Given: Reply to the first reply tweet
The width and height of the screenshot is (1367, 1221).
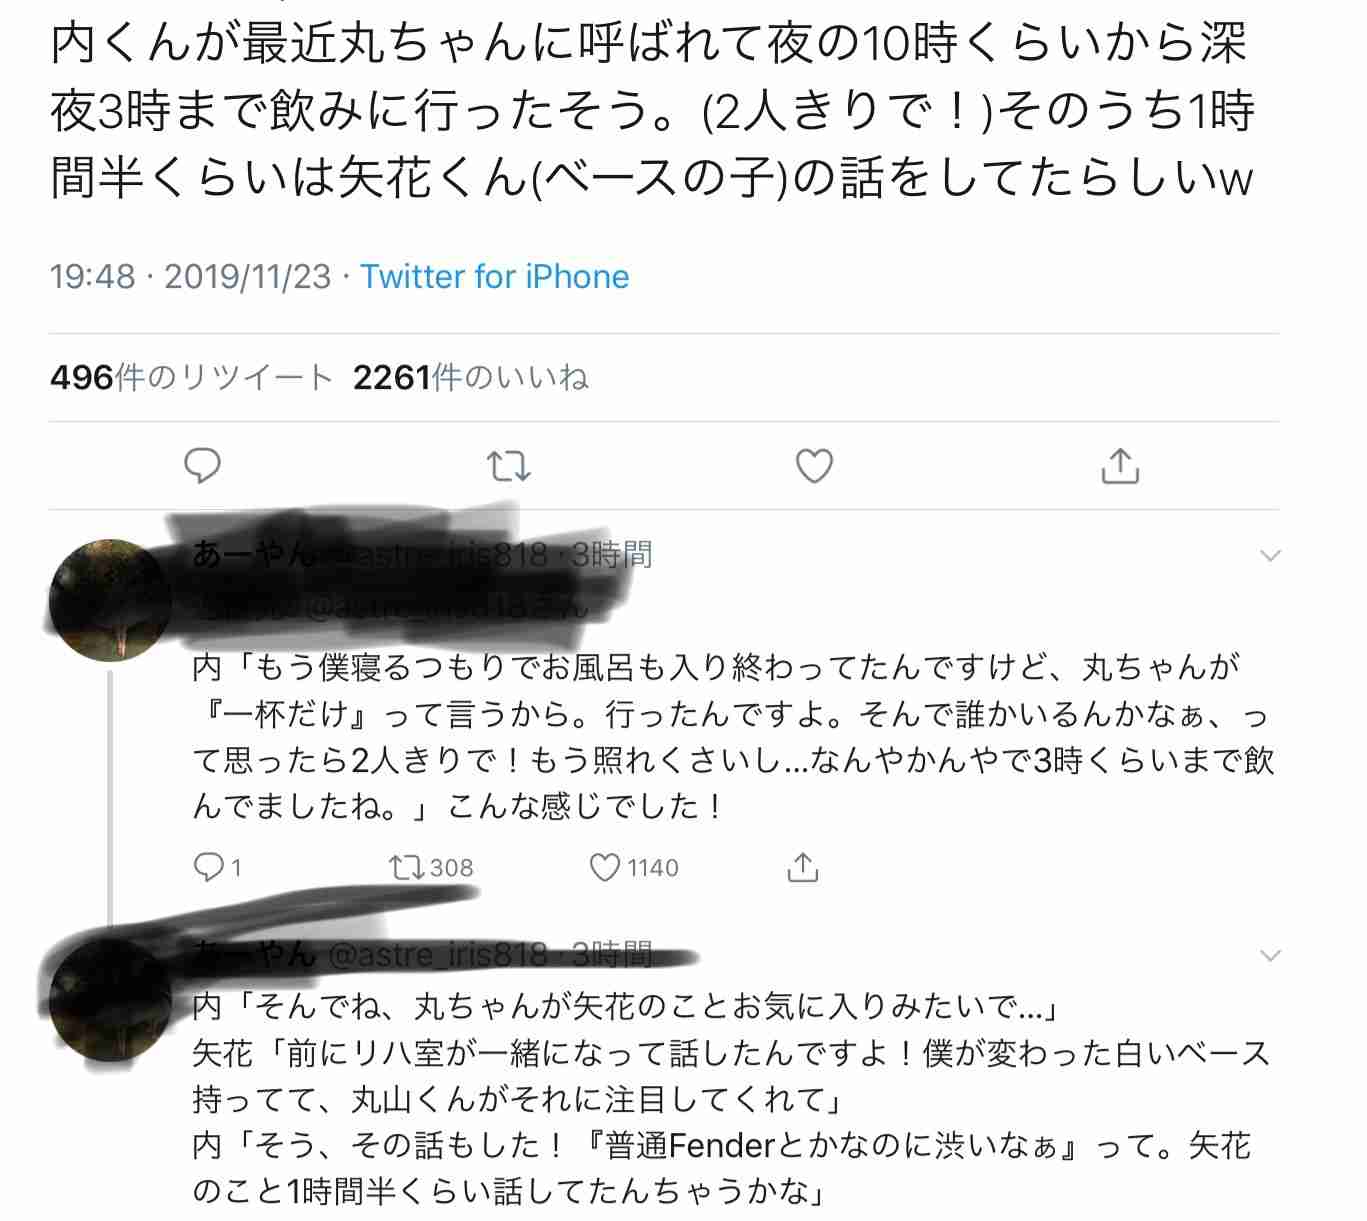Looking at the screenshot, I should 217,867.
